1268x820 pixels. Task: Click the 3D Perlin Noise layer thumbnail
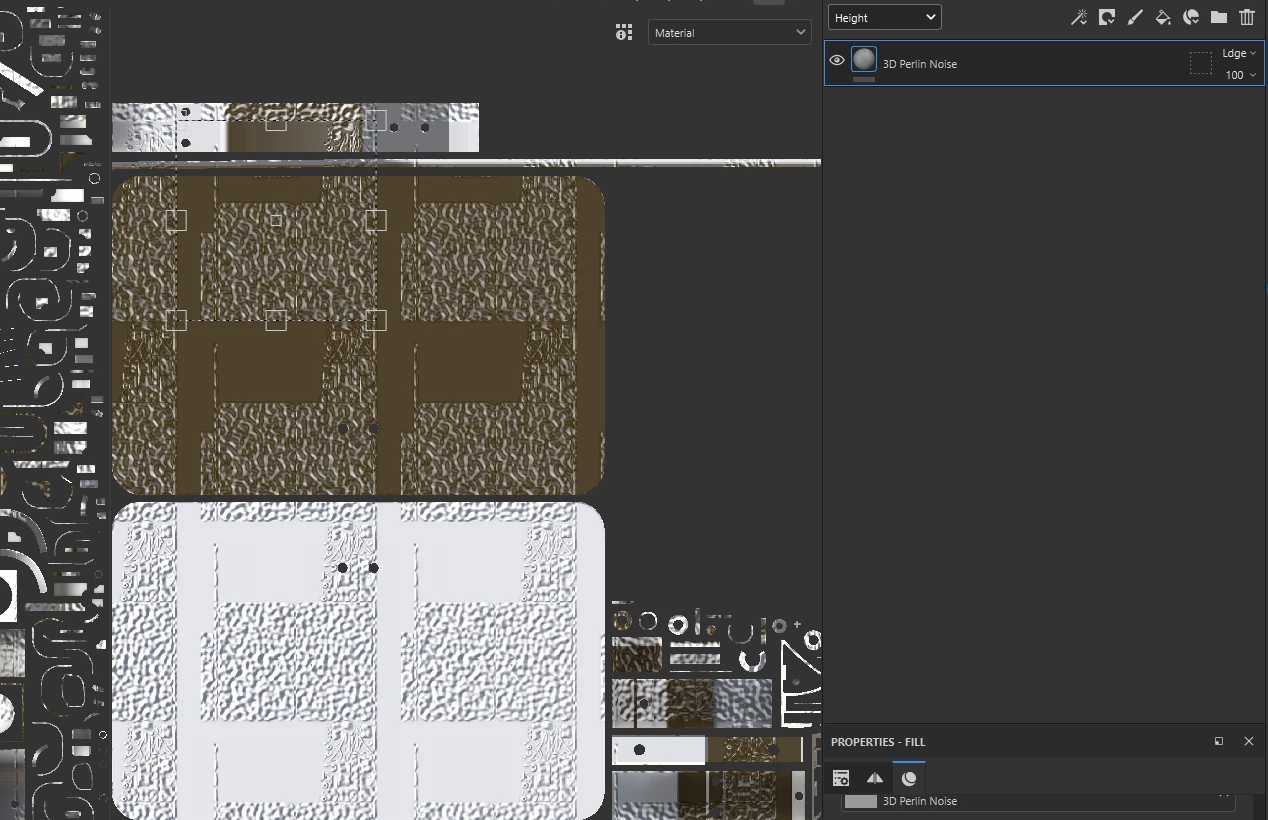[x=864, y=59]
